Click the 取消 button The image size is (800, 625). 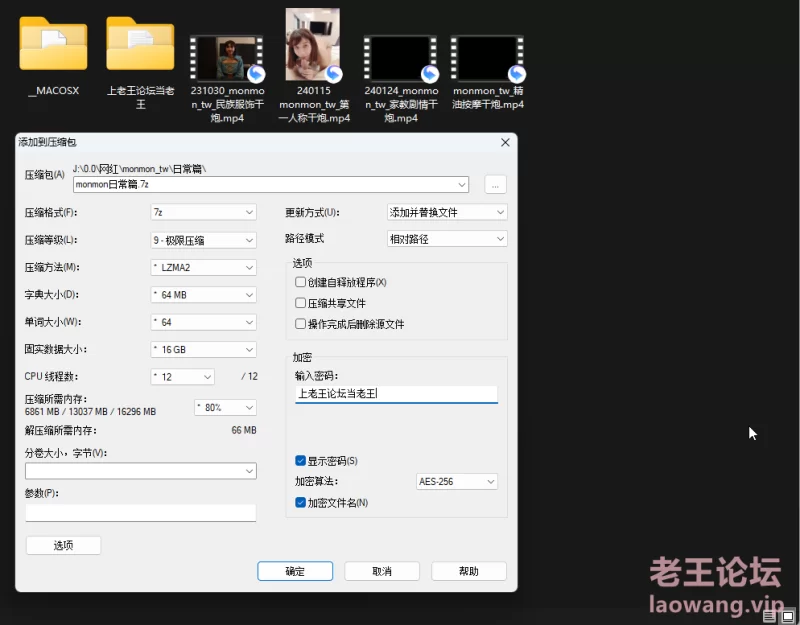point(382,571)
